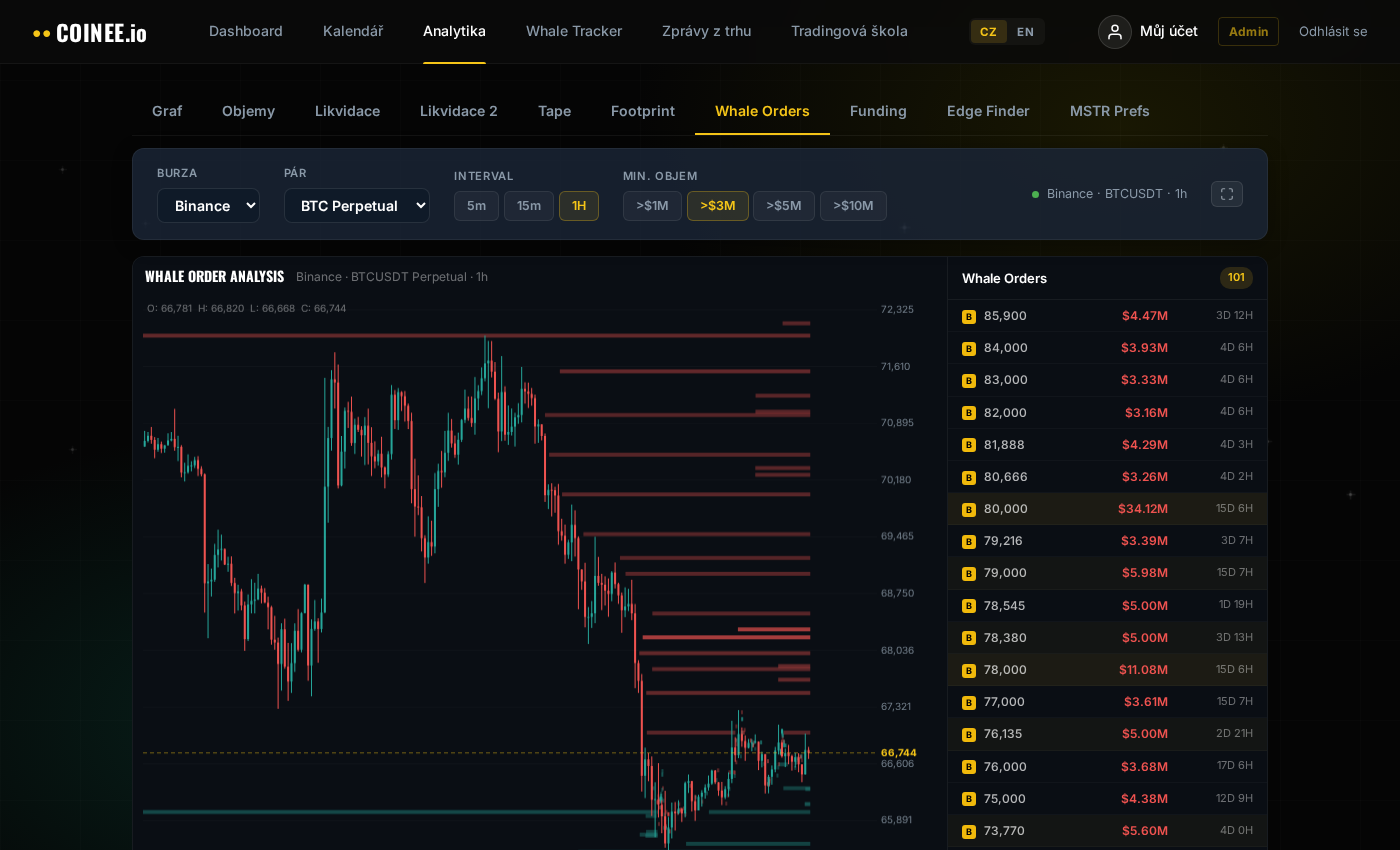Expand the chart using the fullscreen icon

(x=1227, y=194)
